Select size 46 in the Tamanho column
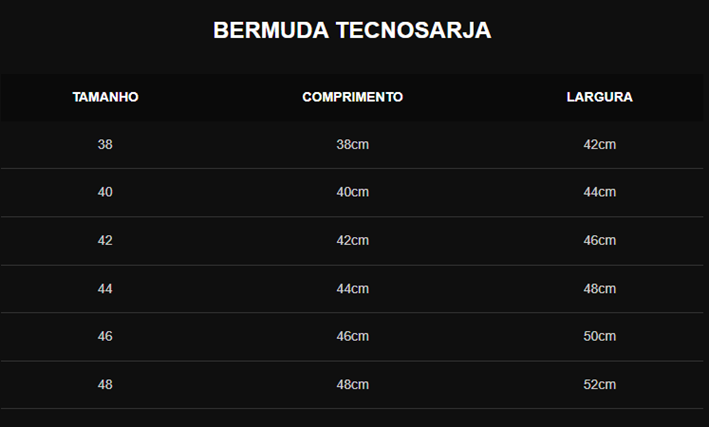The width and height of the screenshot is (709, 427). coord(105,336)
